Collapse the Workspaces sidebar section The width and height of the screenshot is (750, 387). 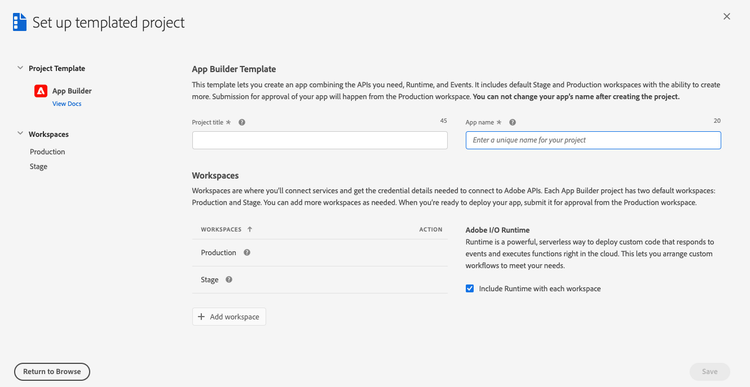point(20,134)
